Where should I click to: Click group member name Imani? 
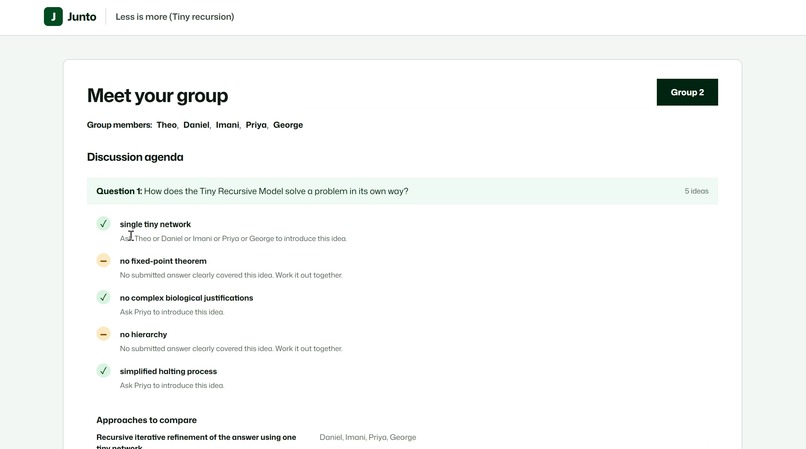[227, 125]
